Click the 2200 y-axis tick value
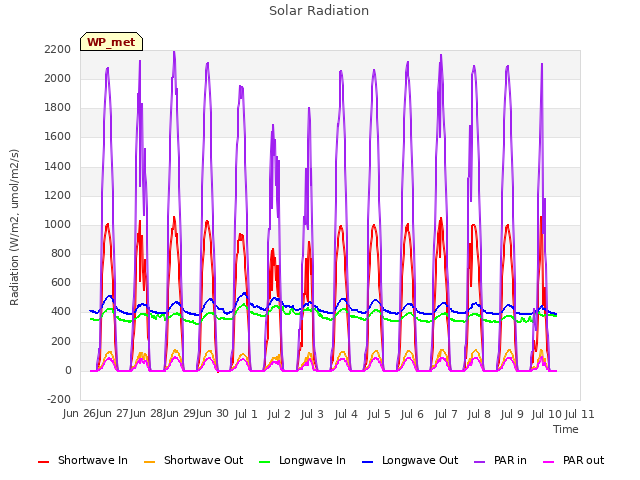Image resolution: width=640 pixels, height=480 pixels. 58,49
